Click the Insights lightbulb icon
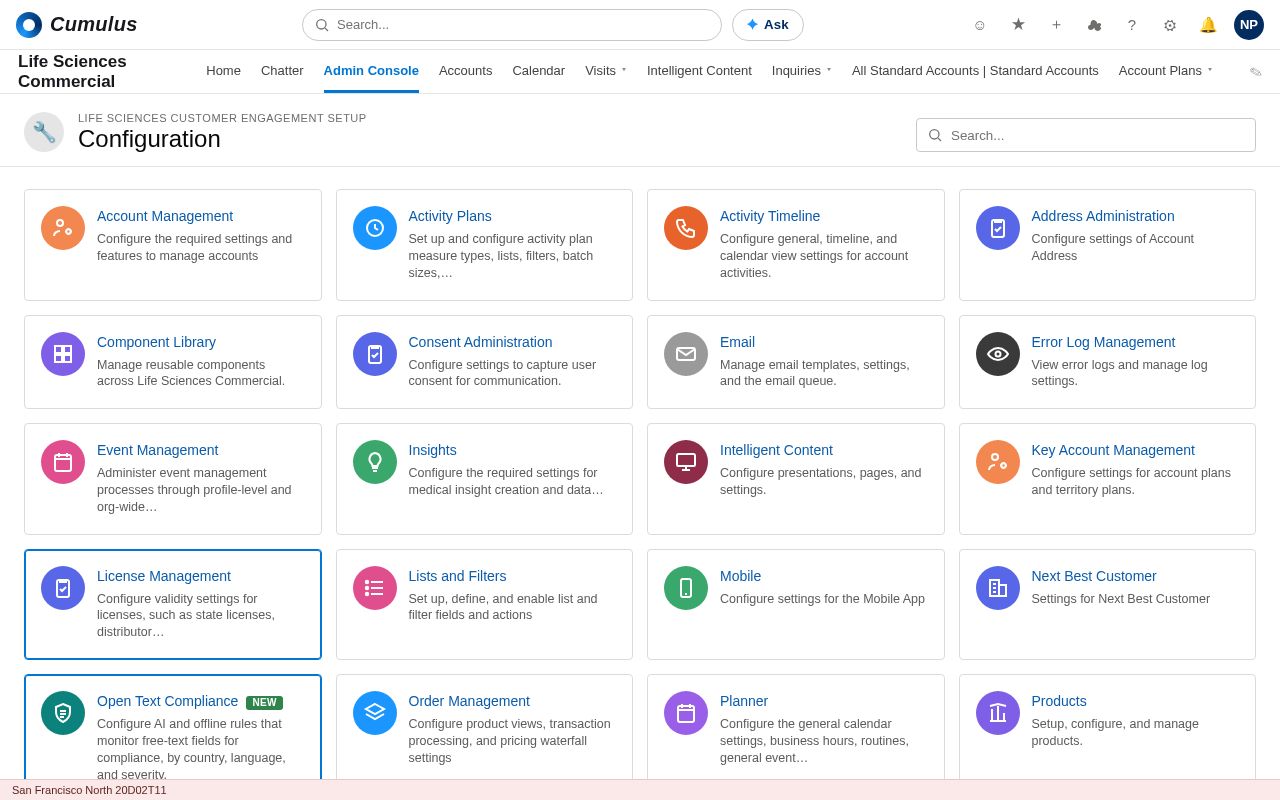Viewport: 1280px width, 800px height. (375, 462)
